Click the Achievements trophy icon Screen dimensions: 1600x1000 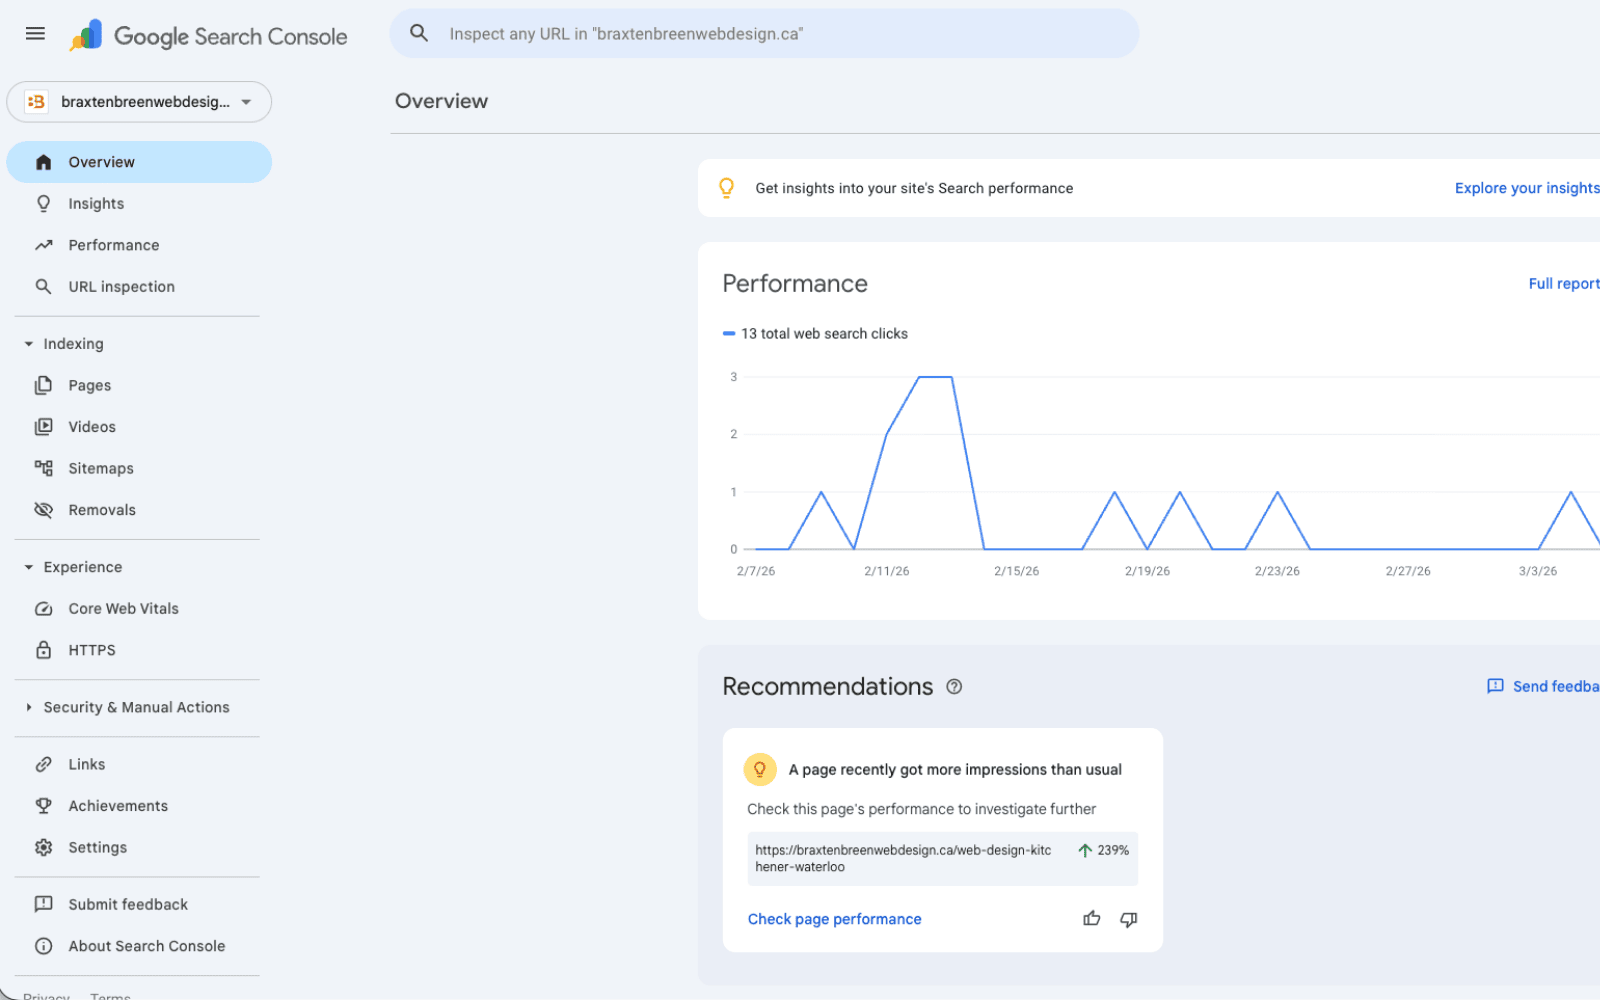click(x=44, y=805)
